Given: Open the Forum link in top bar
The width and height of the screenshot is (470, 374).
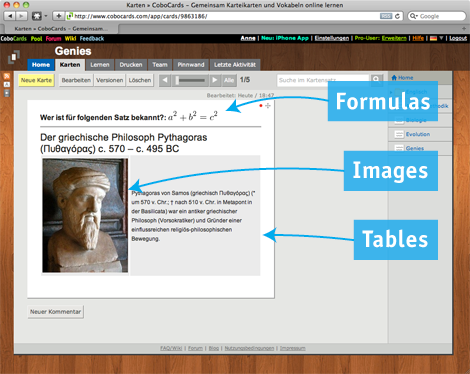Looking at the screenshot, I should coord(53,38).
